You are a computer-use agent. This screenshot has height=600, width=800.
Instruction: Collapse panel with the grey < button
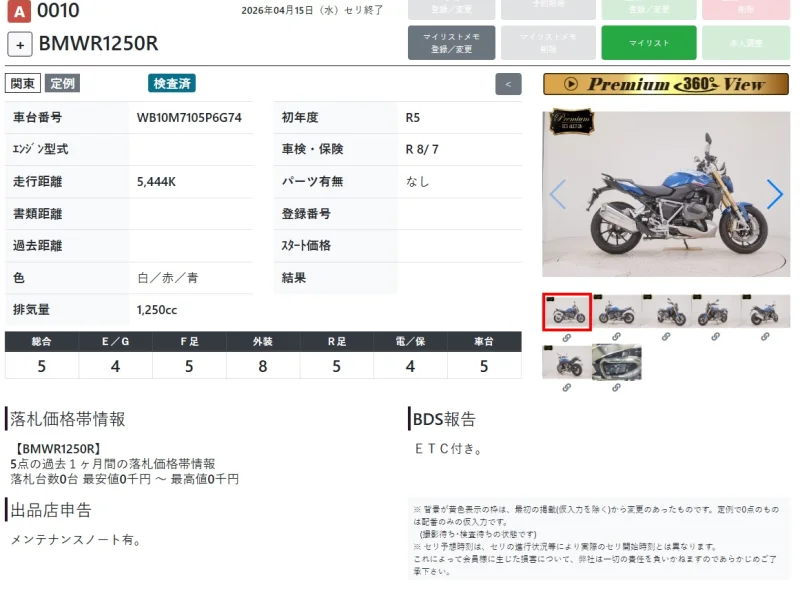pyautogui.click(x=508, y=84)
